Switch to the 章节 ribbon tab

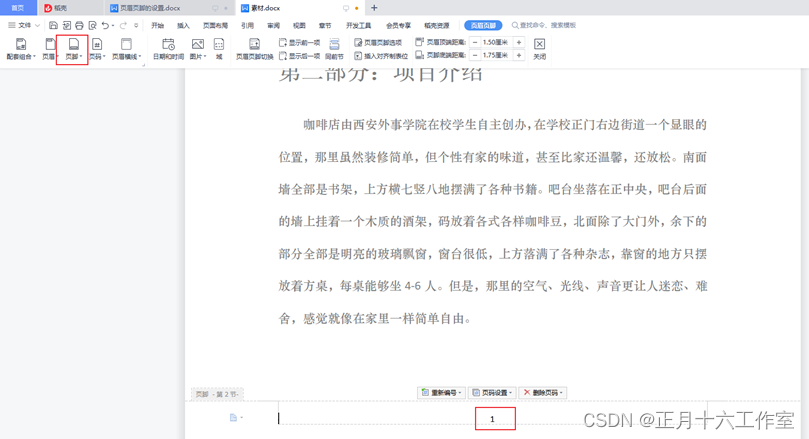coord(325,25)
